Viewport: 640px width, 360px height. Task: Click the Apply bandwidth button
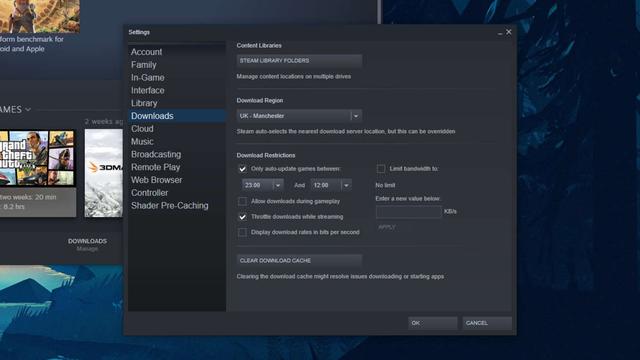[x=387, y=227]
